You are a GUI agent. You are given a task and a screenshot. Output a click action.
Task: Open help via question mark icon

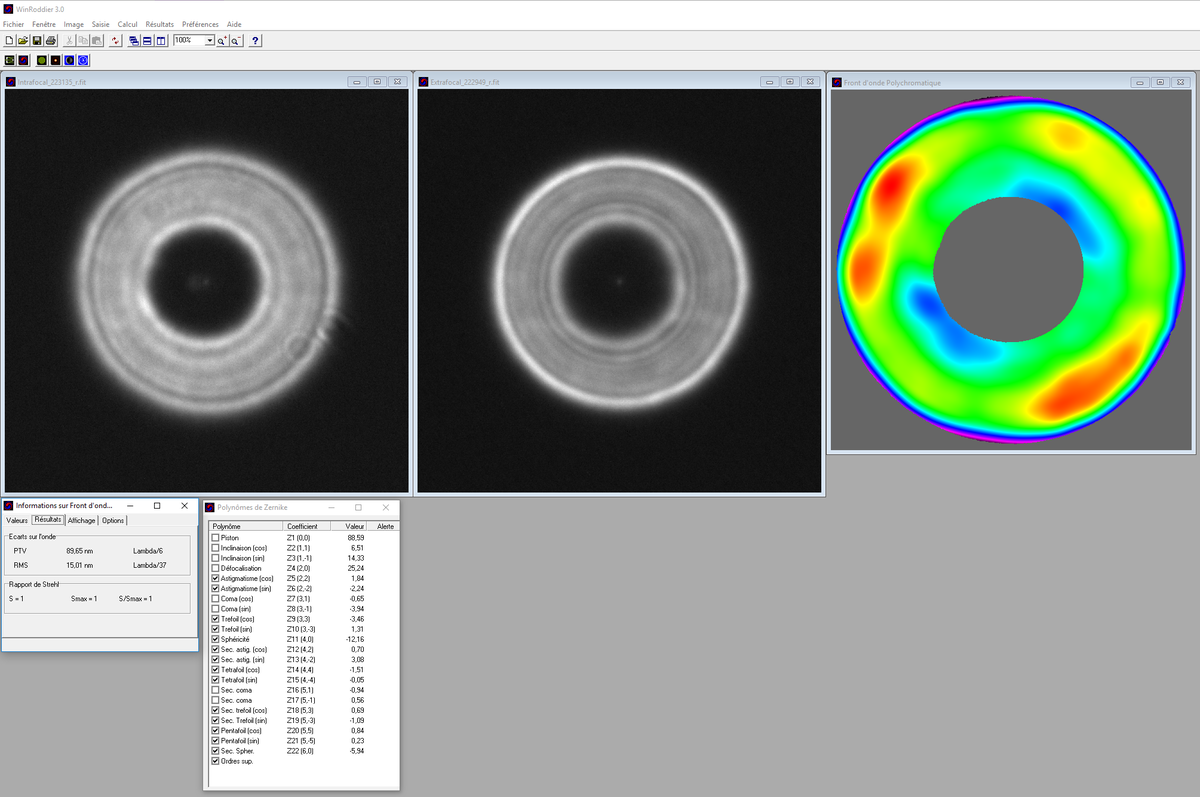pos(255,40)
